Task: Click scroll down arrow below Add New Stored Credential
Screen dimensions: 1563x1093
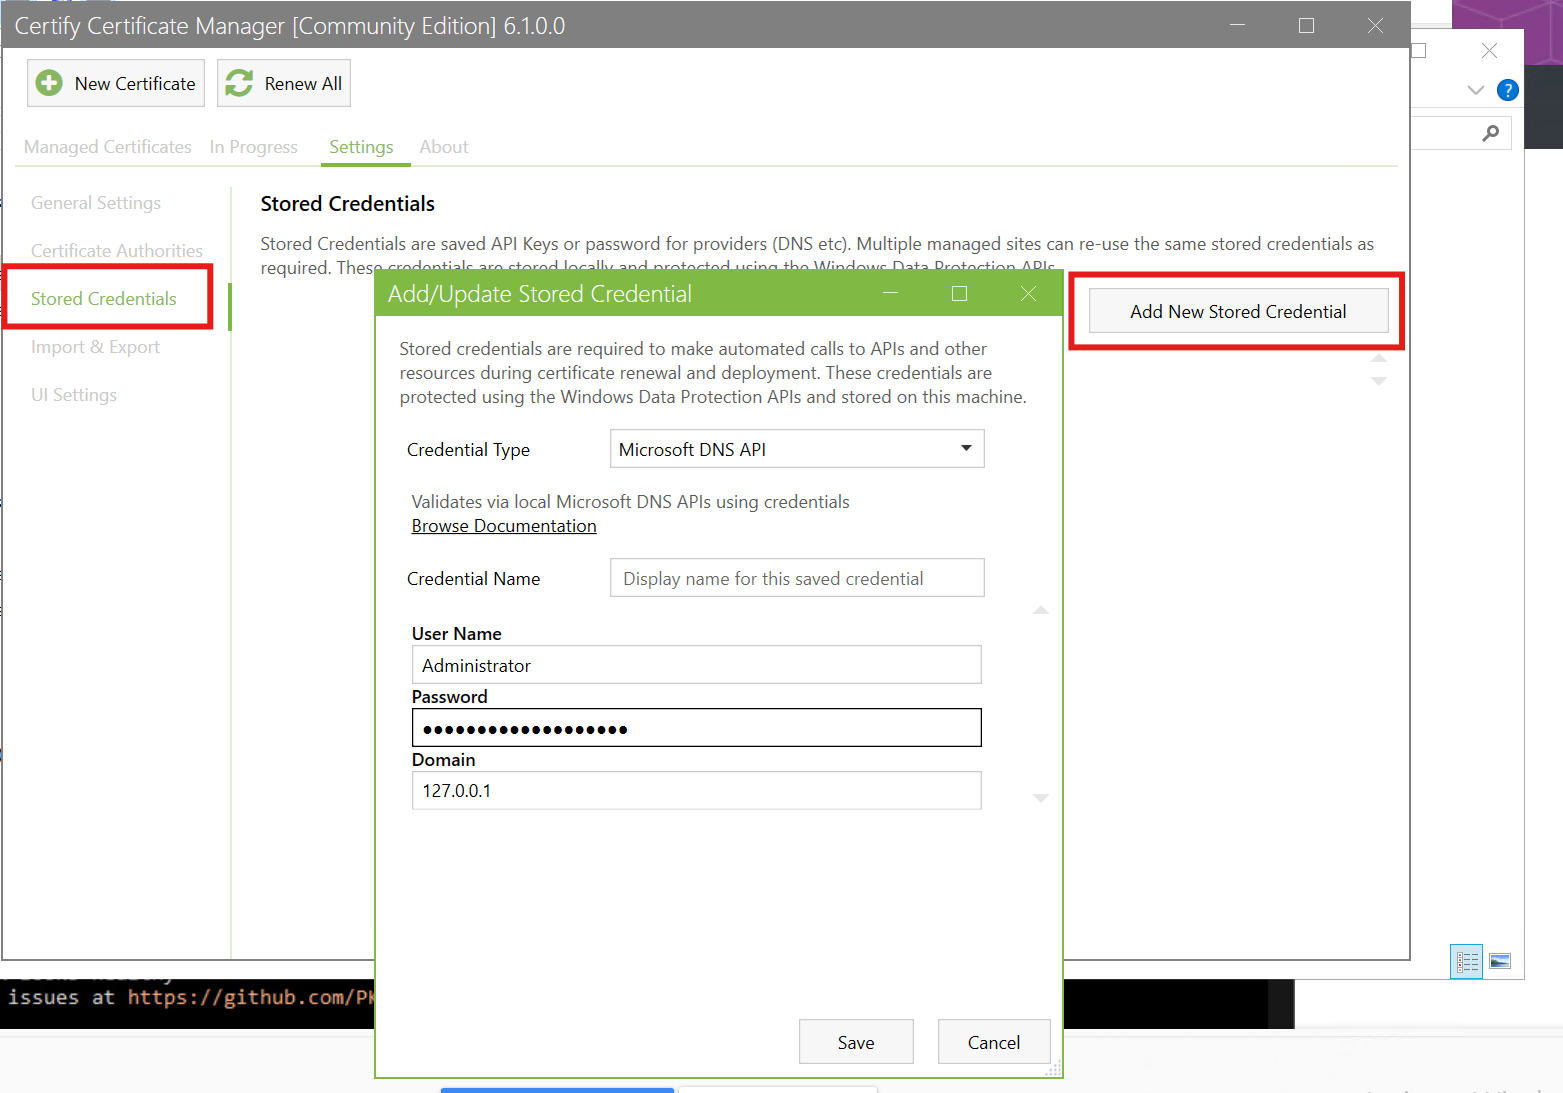Action: [x=1379, y=381]
